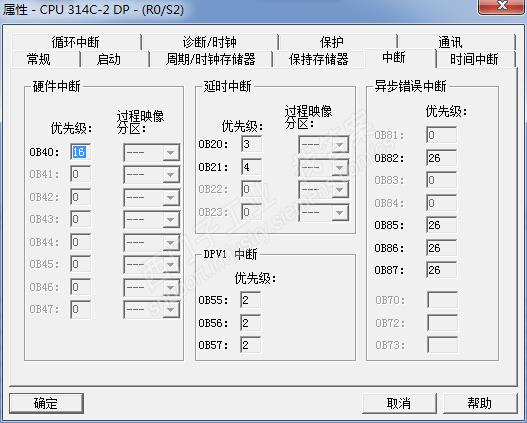Open the 时间中断 tab
This screenshot has height=423, width=527.
pyautogui.click(x=476, y=59)
